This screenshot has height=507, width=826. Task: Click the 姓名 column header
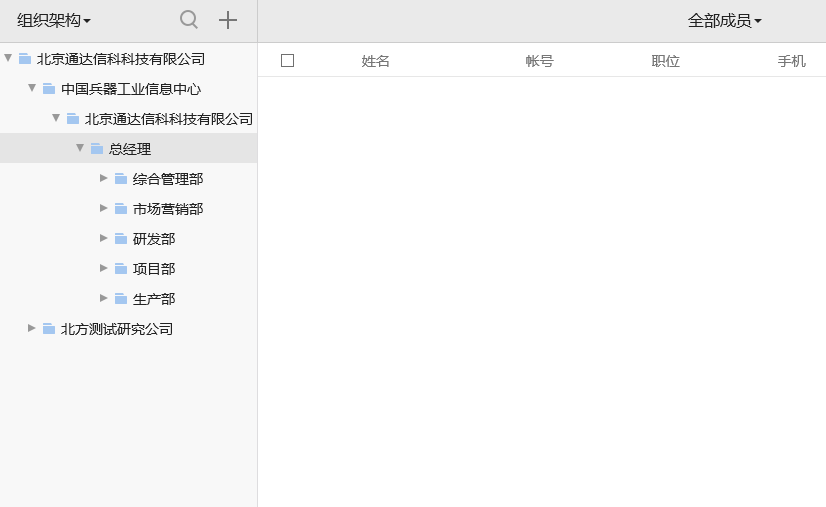click(375, 61)
